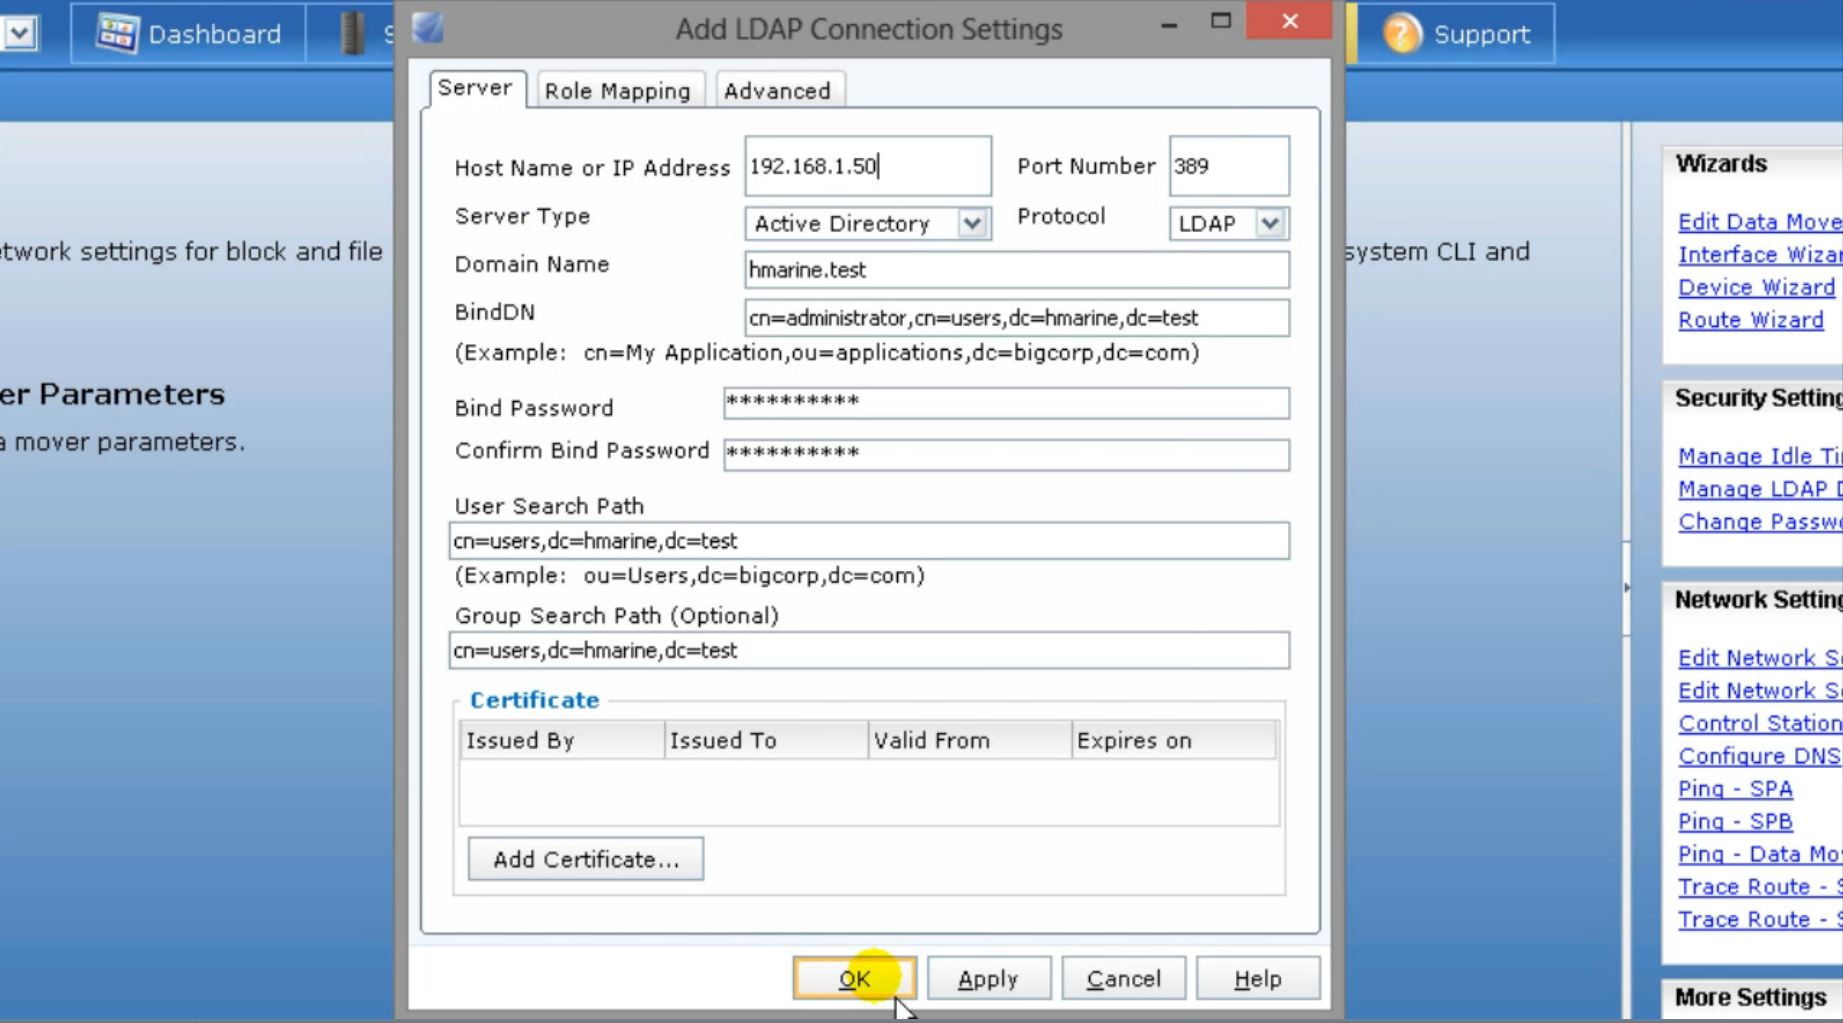Screen dimensions: 1843x1023
Task: Click the EMC logo in the dialog title bar
Action: (427, 28)
